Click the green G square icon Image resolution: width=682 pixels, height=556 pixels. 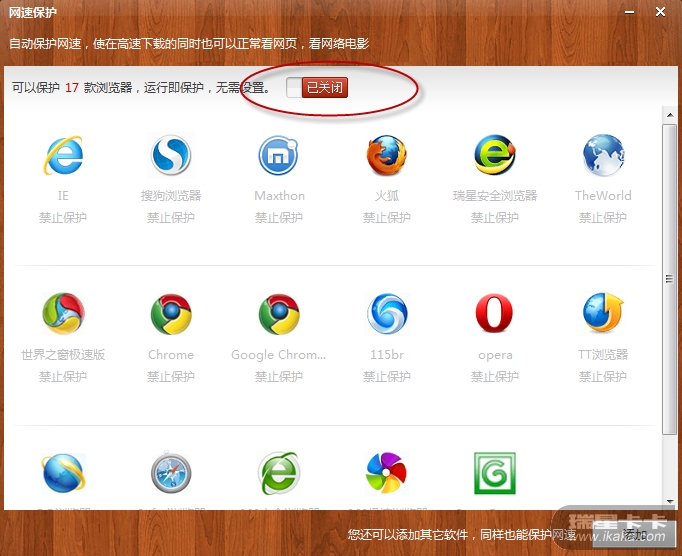tap(495, 473)
